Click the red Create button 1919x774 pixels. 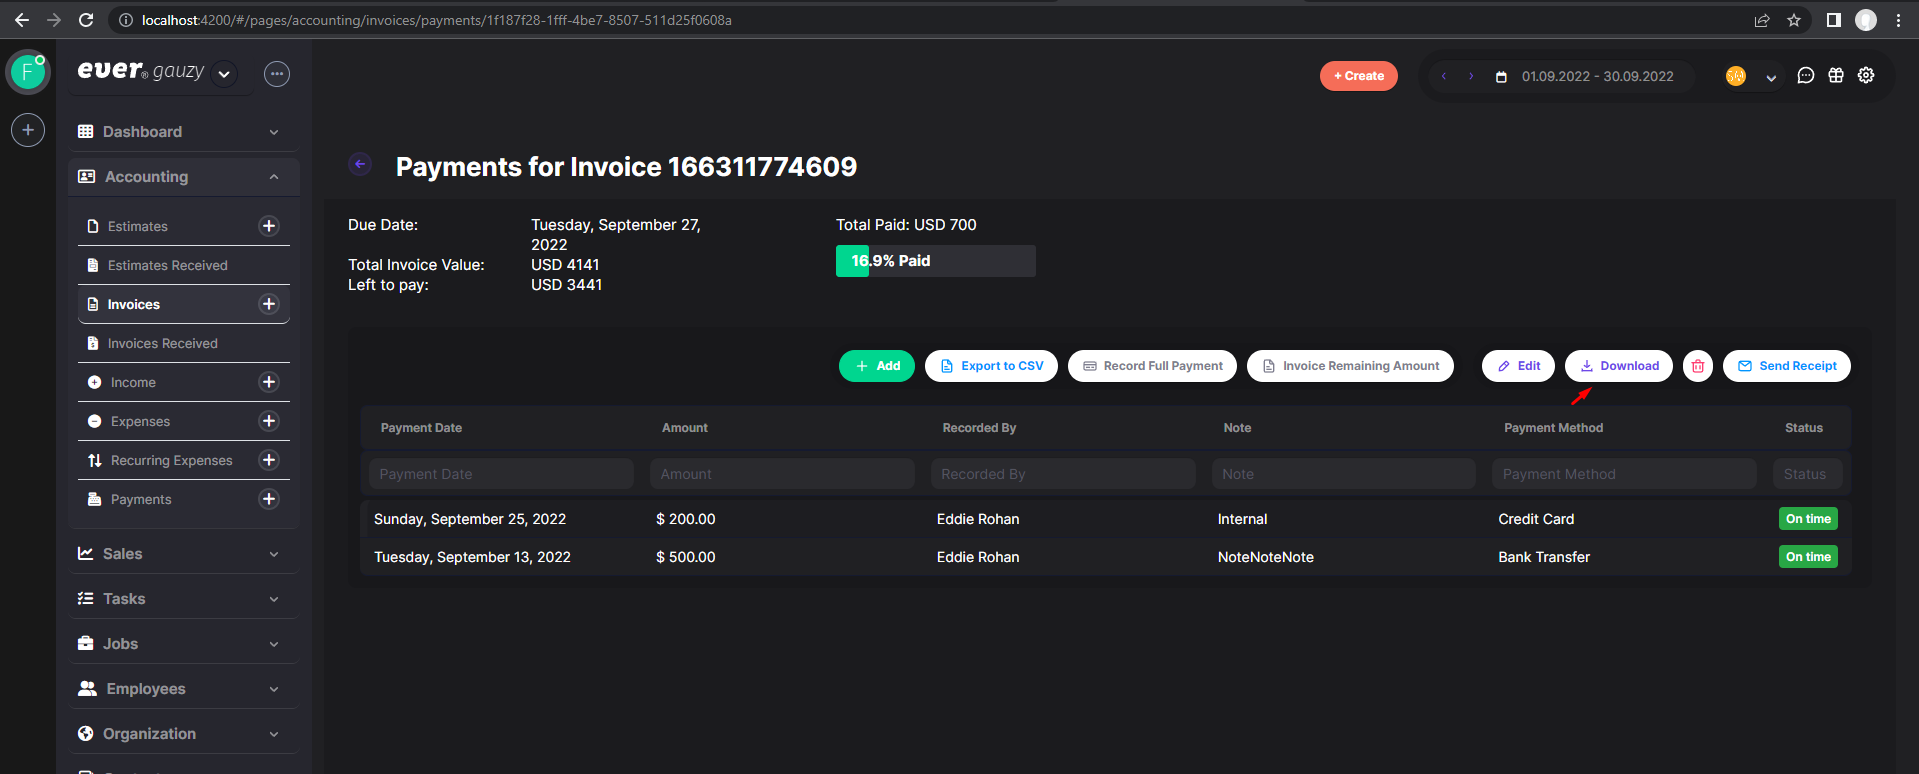pos(1359,76)
